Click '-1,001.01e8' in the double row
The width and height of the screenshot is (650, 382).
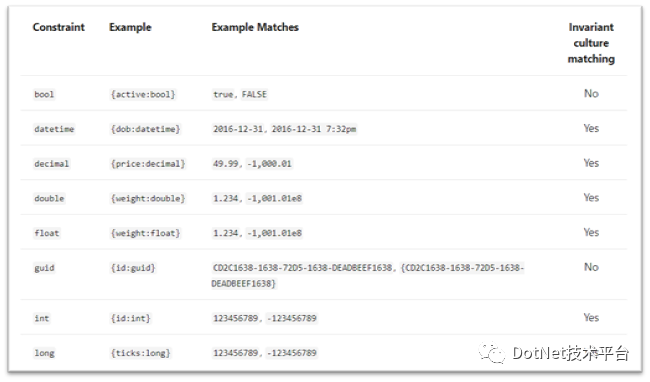click(x=274, y=199)
